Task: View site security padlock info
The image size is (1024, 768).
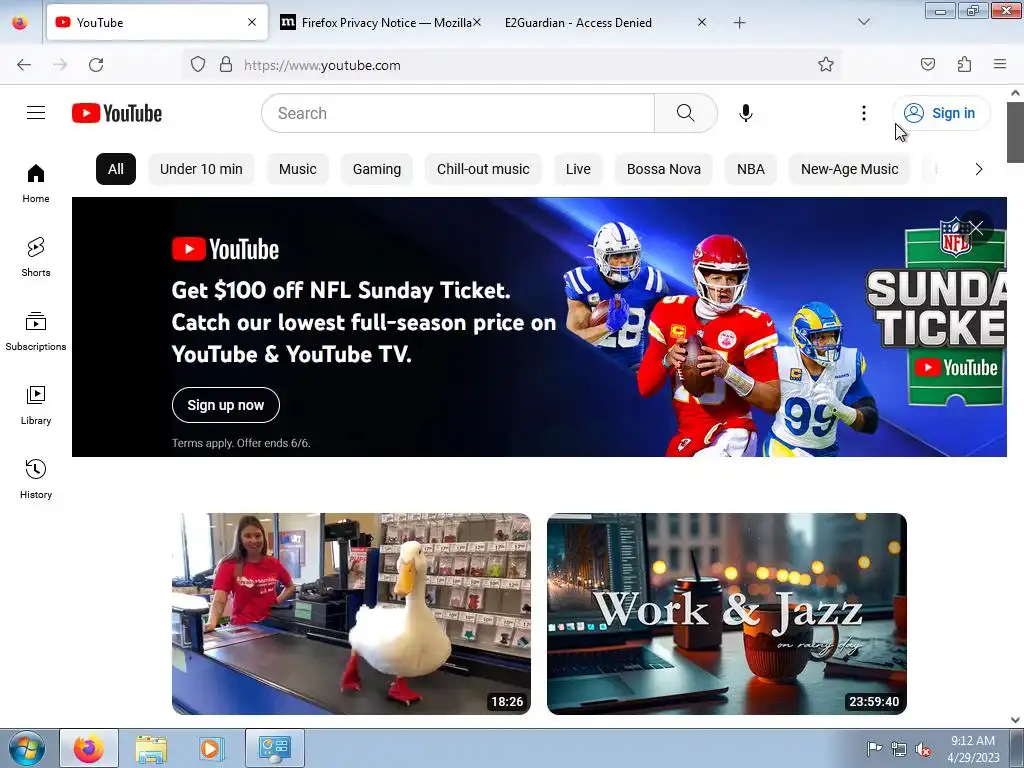Action: coord(226,65)
